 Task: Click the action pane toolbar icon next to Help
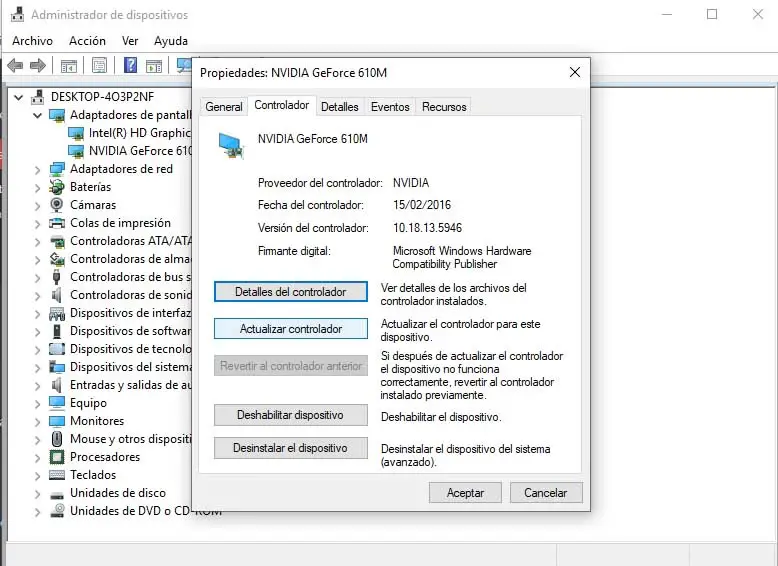[x=154, y=65]
